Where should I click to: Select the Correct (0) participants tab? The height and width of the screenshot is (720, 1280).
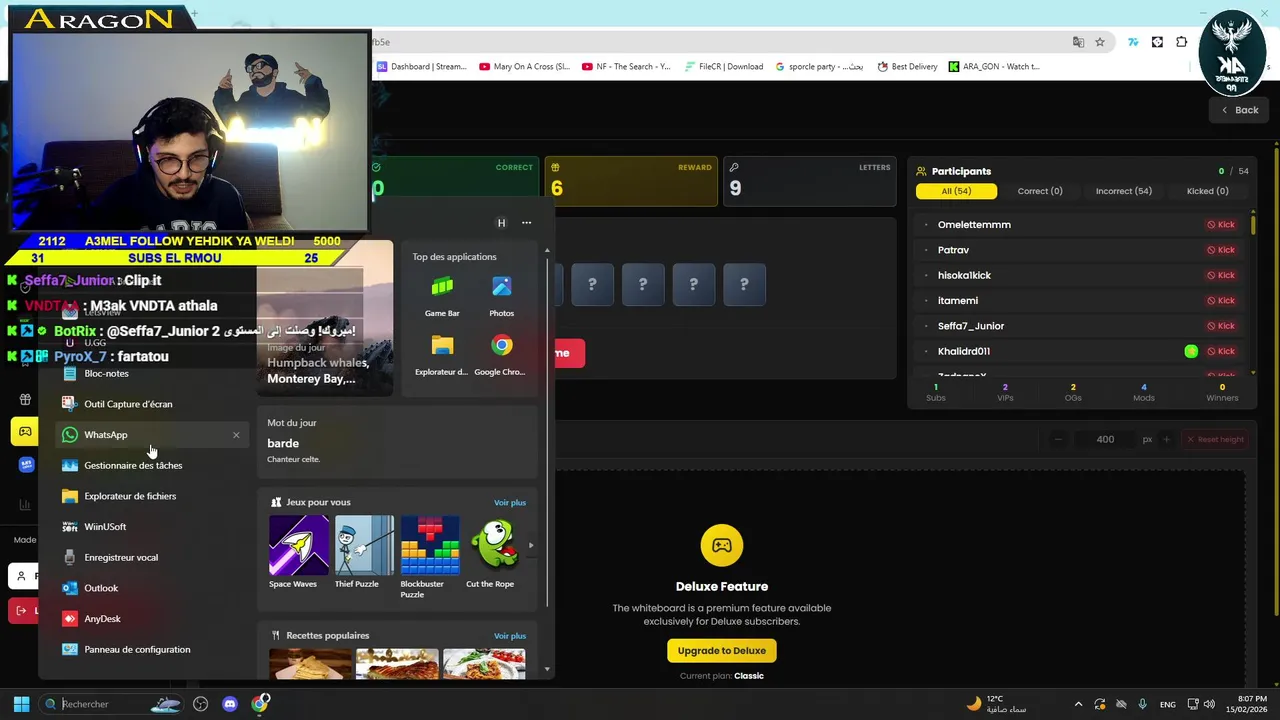tap(1040, 191)
